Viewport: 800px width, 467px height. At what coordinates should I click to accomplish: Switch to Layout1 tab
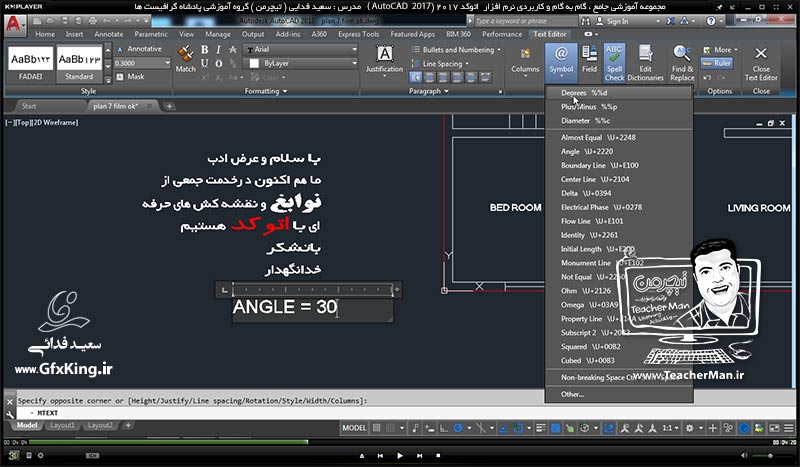tap(62, 426)
